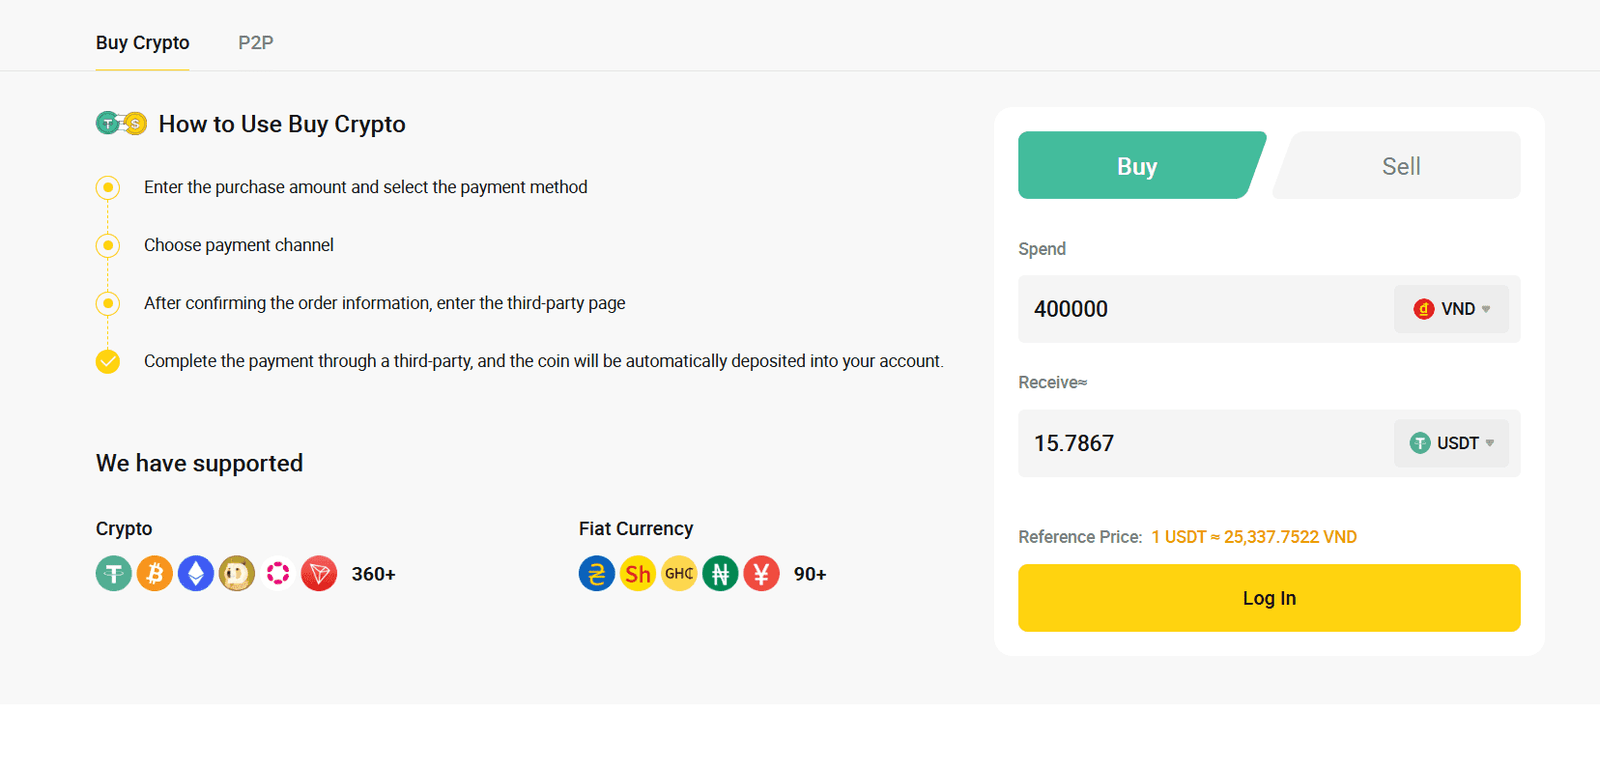Click the Dogecoin icon

(x=236, y=573)
